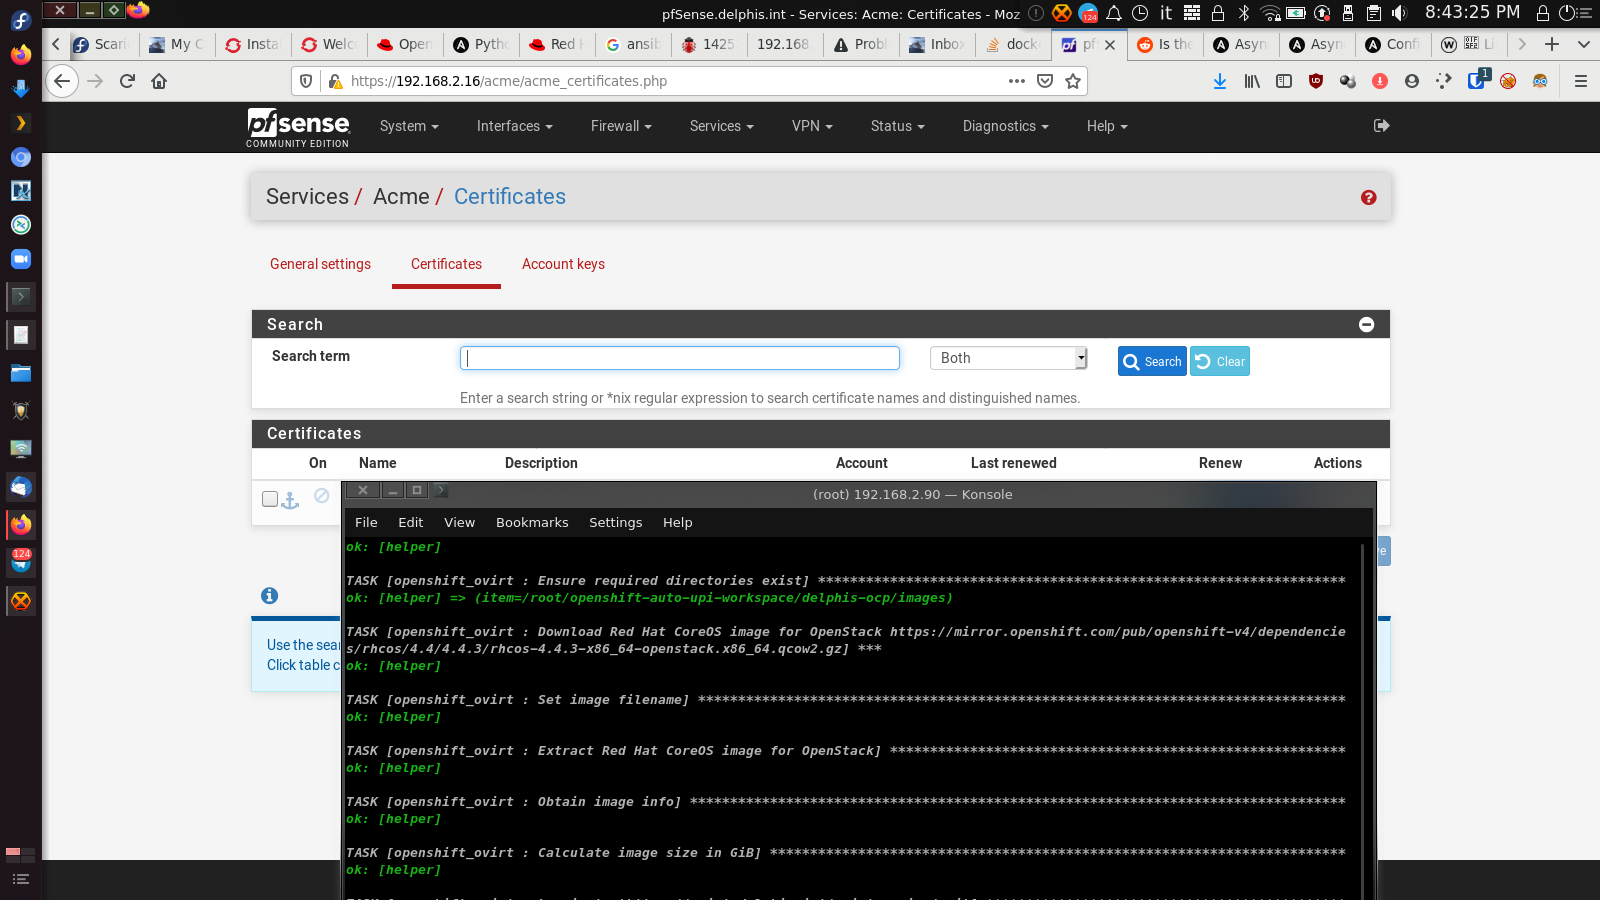
Task: Expand the Diagnostics navigation menu
Action: pos(1005,126)
